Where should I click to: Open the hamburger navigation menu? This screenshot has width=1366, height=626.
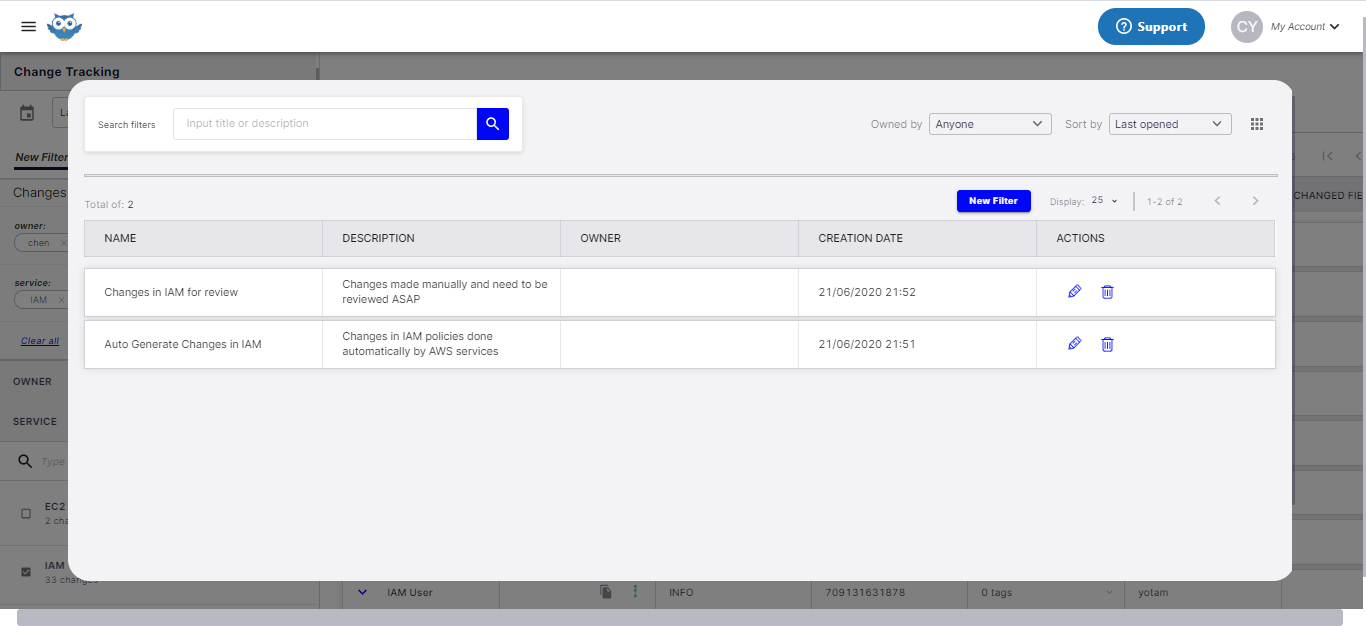point(28,27)
